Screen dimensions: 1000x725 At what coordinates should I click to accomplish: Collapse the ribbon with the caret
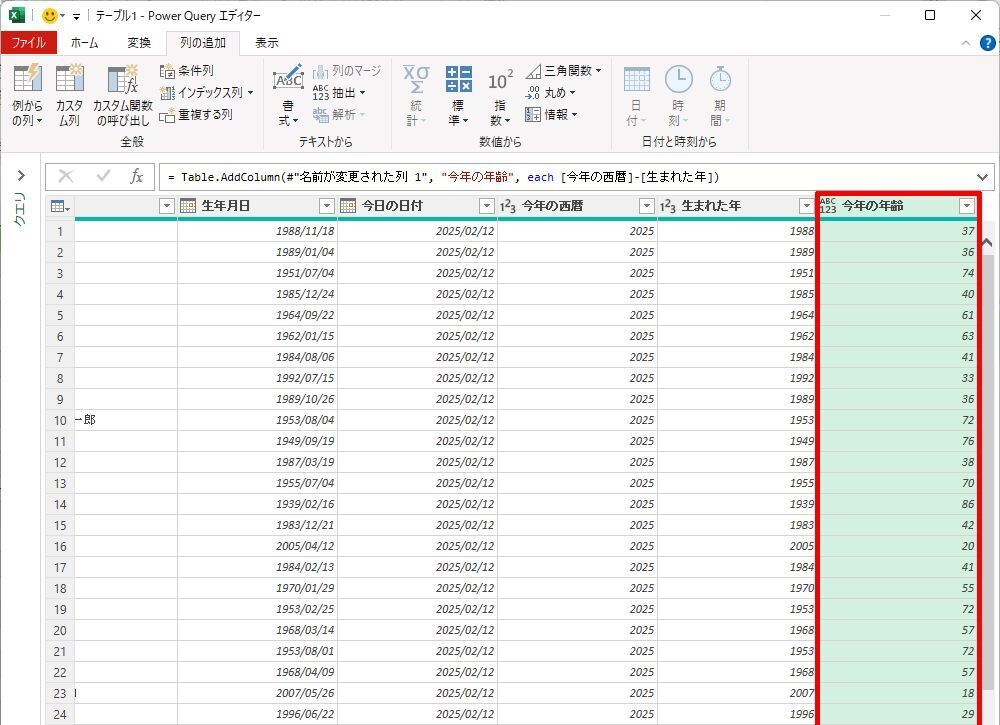tap(966, 43)
